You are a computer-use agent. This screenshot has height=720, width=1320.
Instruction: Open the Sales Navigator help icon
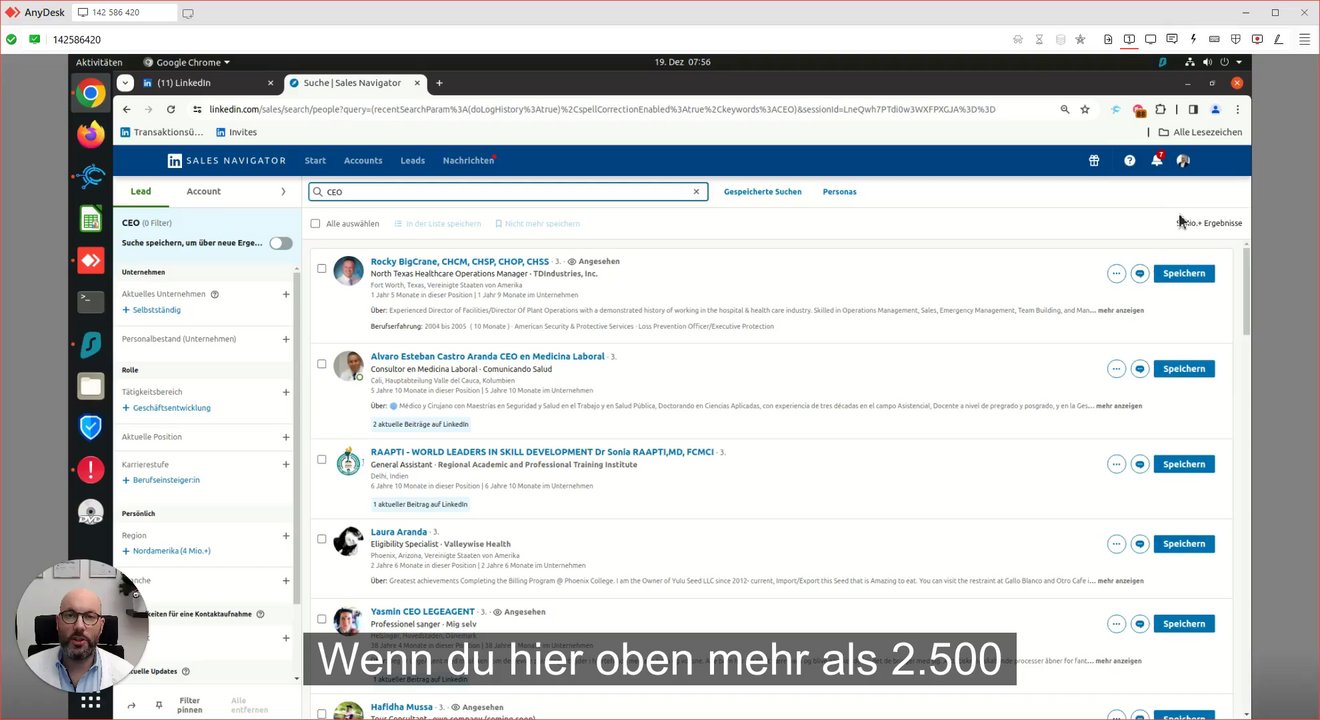tap(1129, 160)
